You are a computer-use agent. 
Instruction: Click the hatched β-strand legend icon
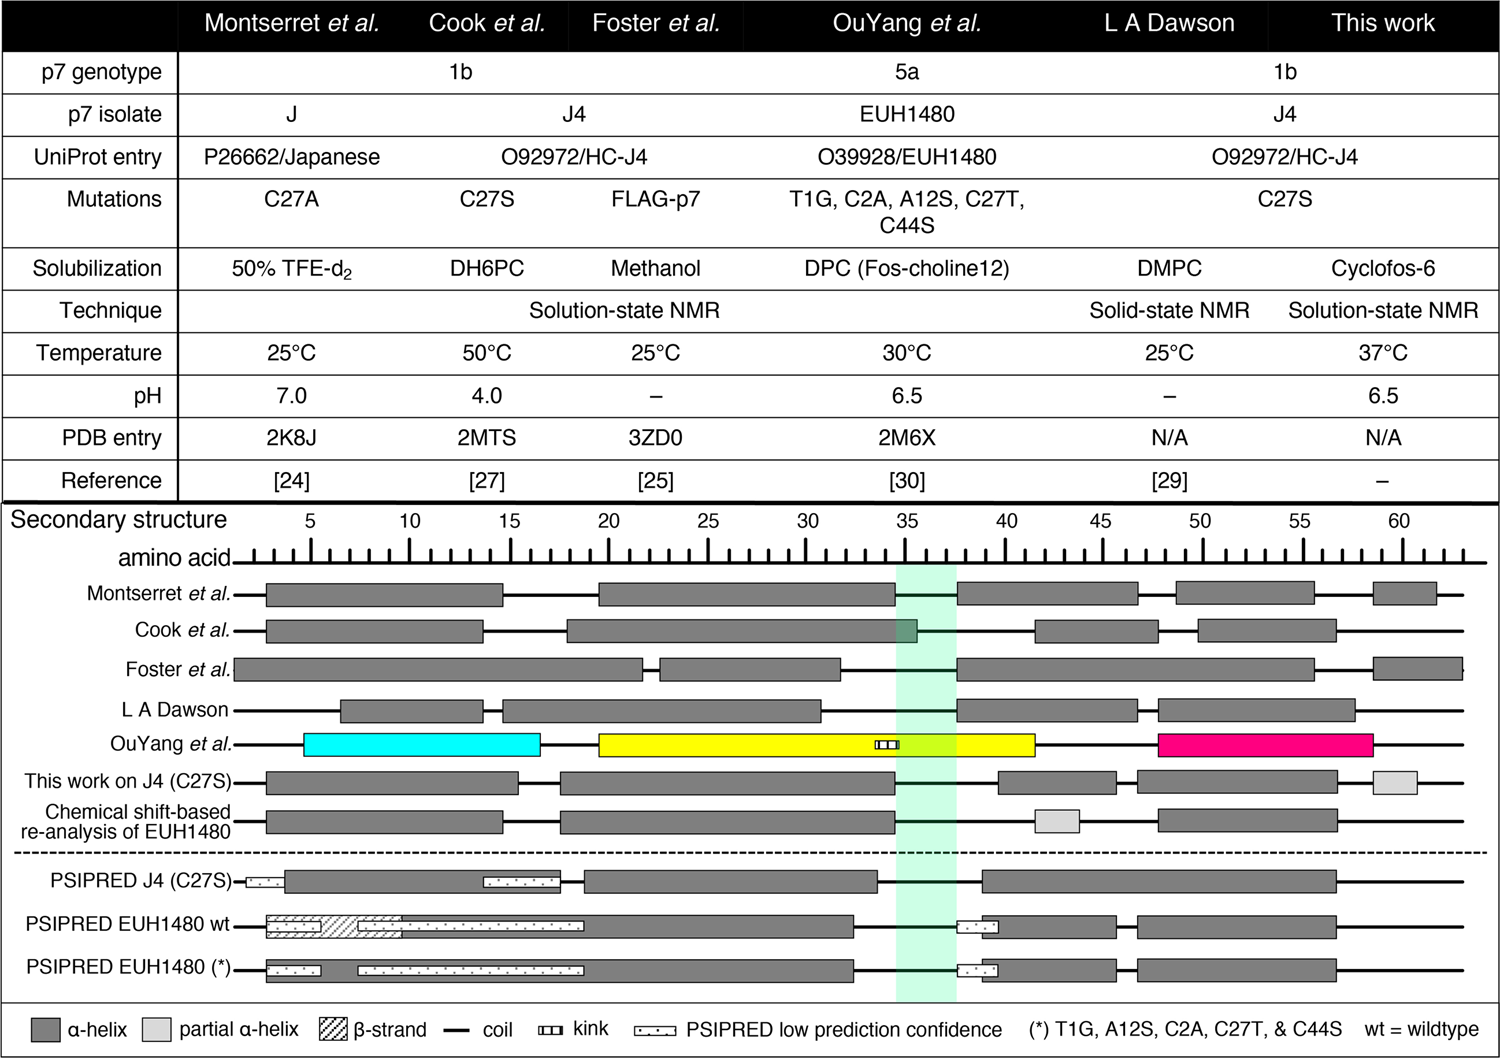(333, 1030)
